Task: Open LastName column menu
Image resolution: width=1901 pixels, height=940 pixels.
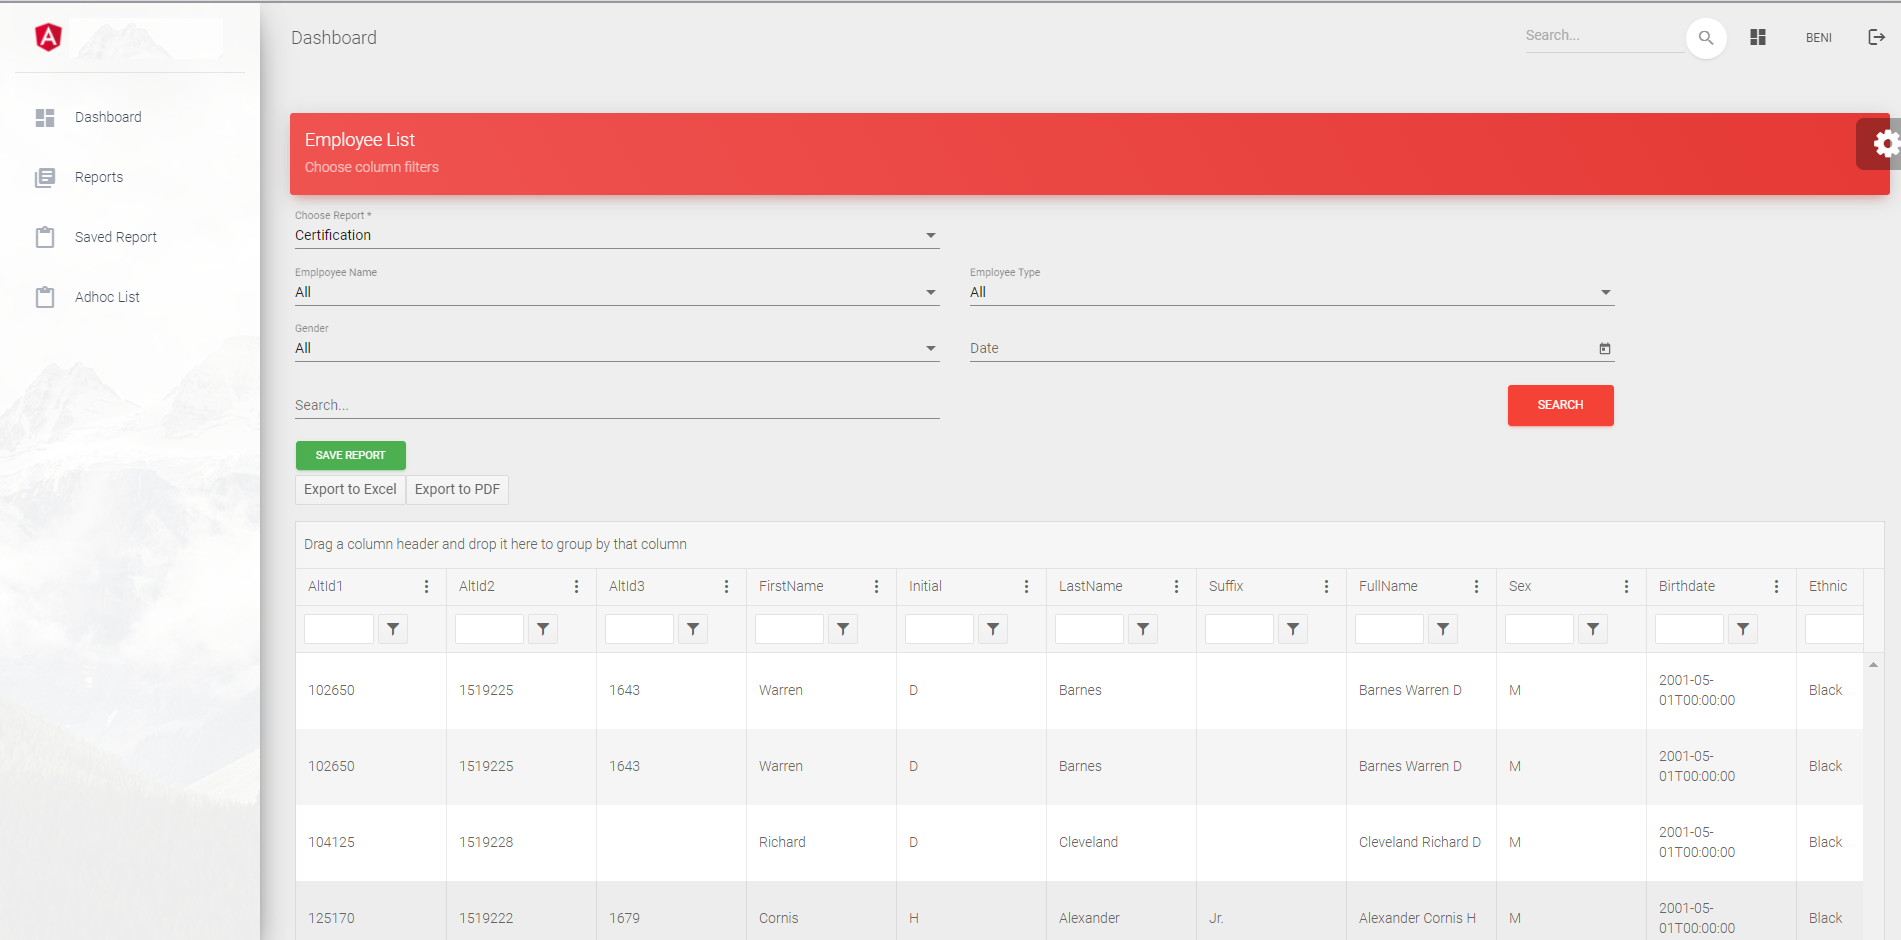Action: coord(1176,587)
